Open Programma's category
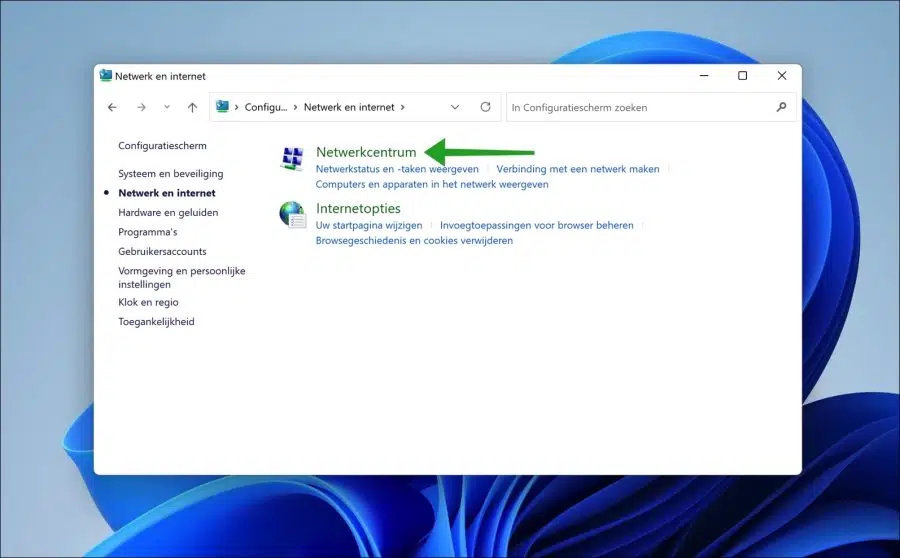 tap(148, 232)
